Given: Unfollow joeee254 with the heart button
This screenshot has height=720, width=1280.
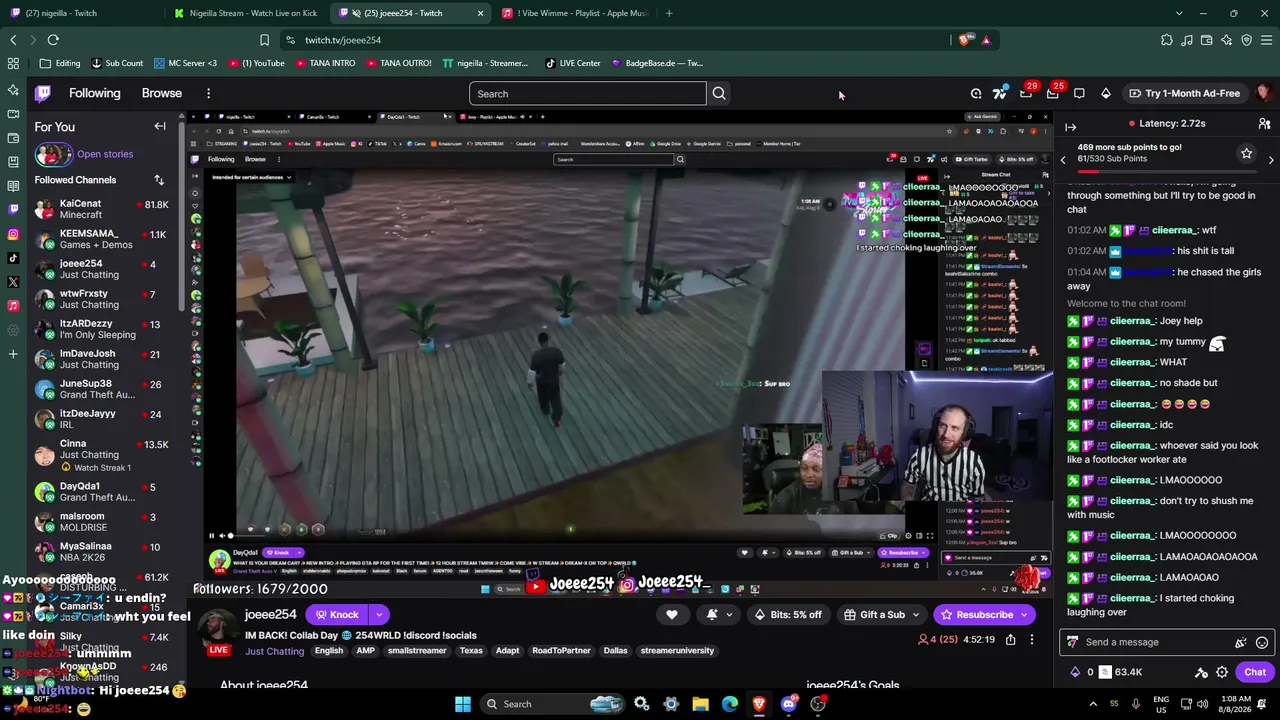Looking at the screenshot, I should 672,615.
